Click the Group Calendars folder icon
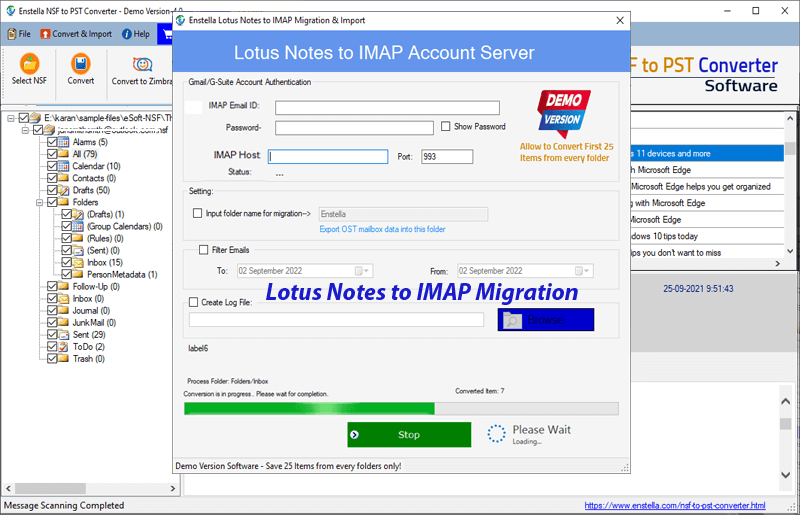Screen dimensions: 800x515 tap(78, 226)
